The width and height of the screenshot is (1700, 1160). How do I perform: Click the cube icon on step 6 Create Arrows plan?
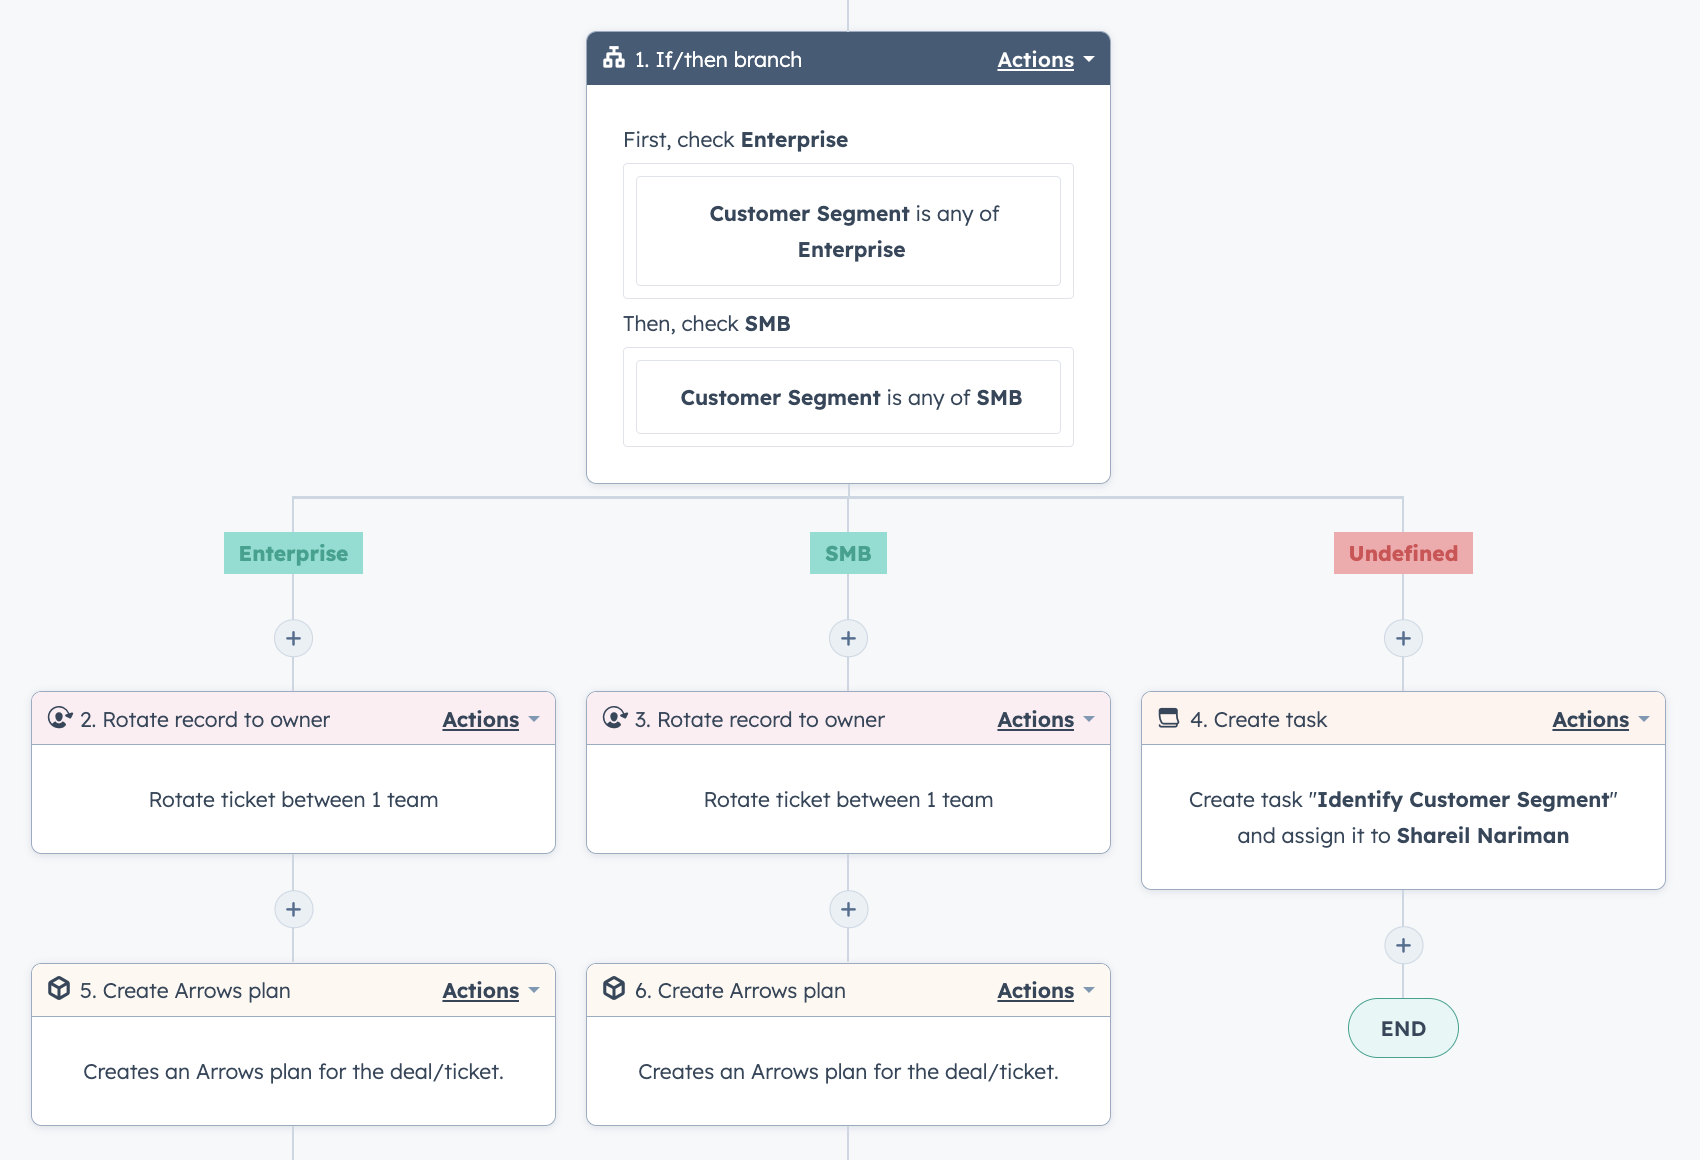(614, 989)
